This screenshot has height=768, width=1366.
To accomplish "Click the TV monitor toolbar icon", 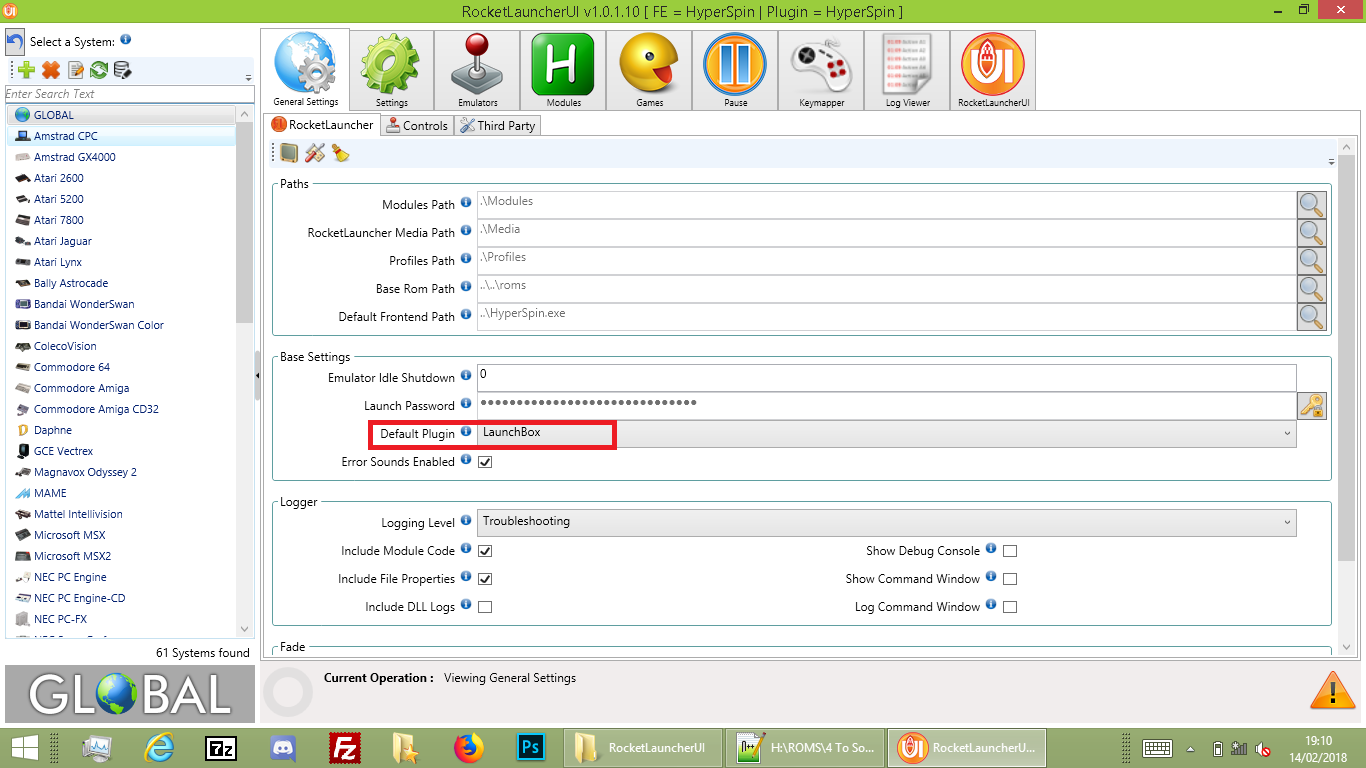I will (289, 153).
